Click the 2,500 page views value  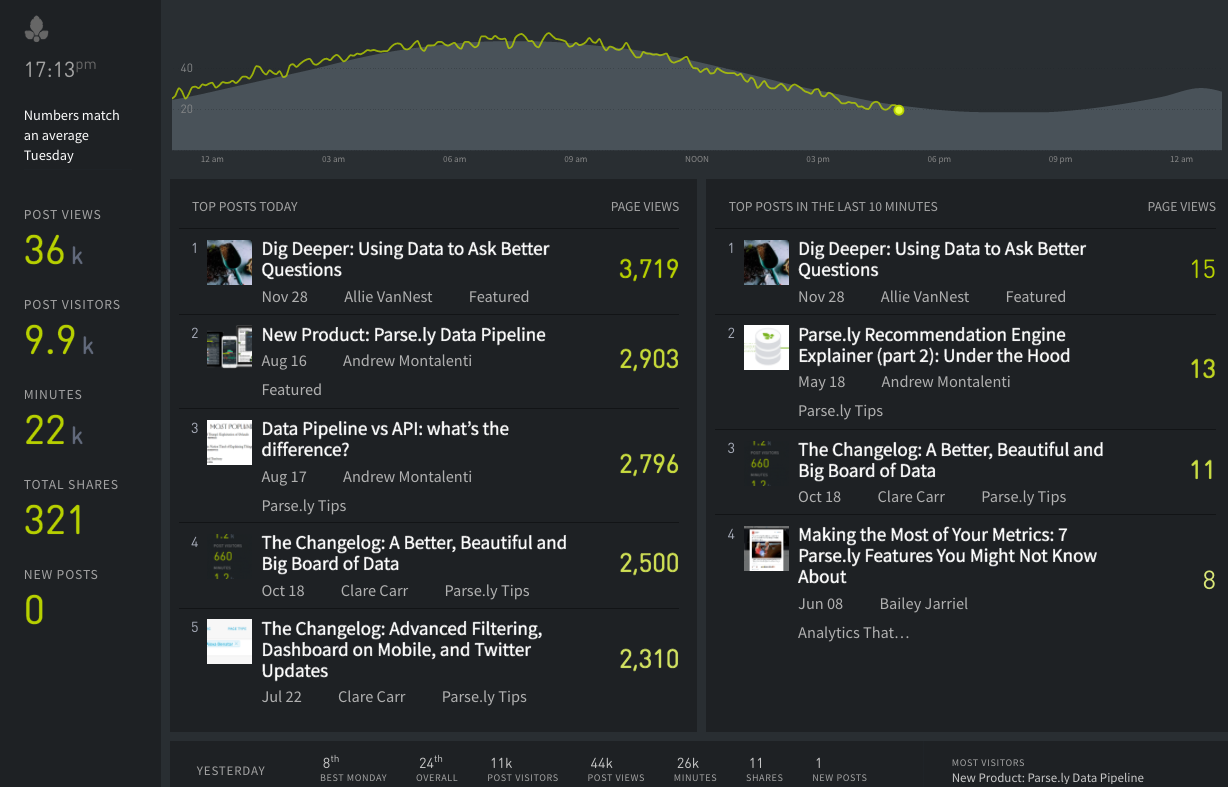pyautogui.click(x=649, y=563)
